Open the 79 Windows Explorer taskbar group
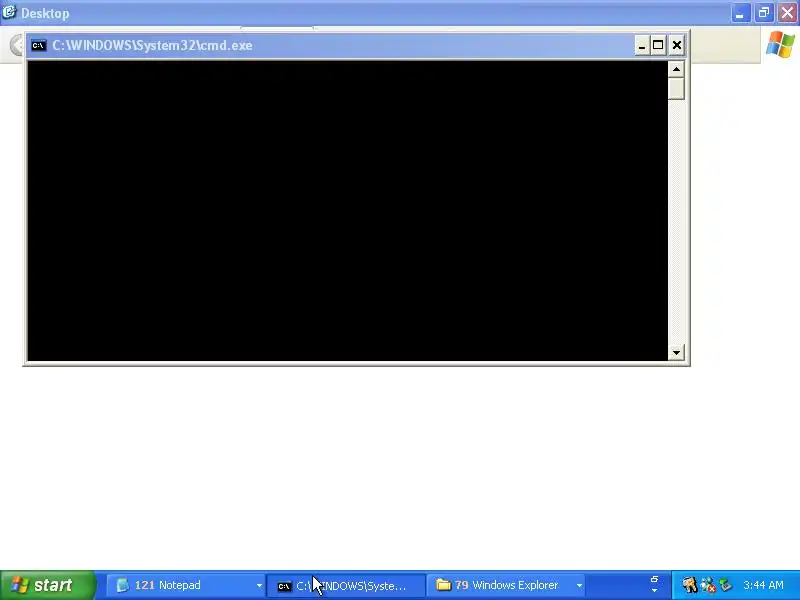 pyautogui.click(x=506, y=585)
